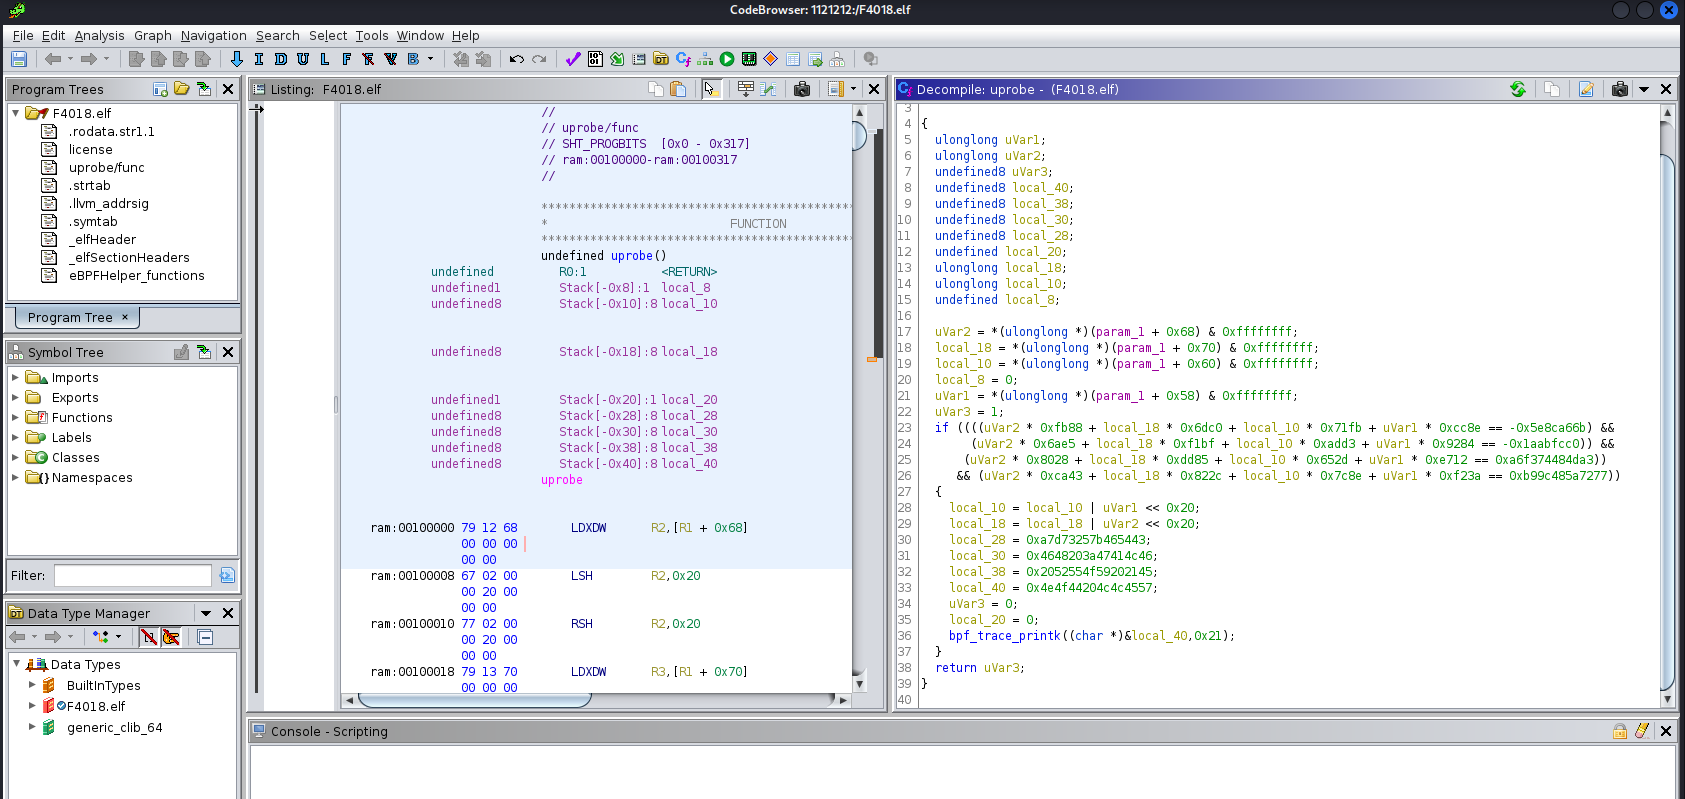Re-decompile using the green refresh icon
Screen dimensions: 1685x799
[x=1518, y=89]
